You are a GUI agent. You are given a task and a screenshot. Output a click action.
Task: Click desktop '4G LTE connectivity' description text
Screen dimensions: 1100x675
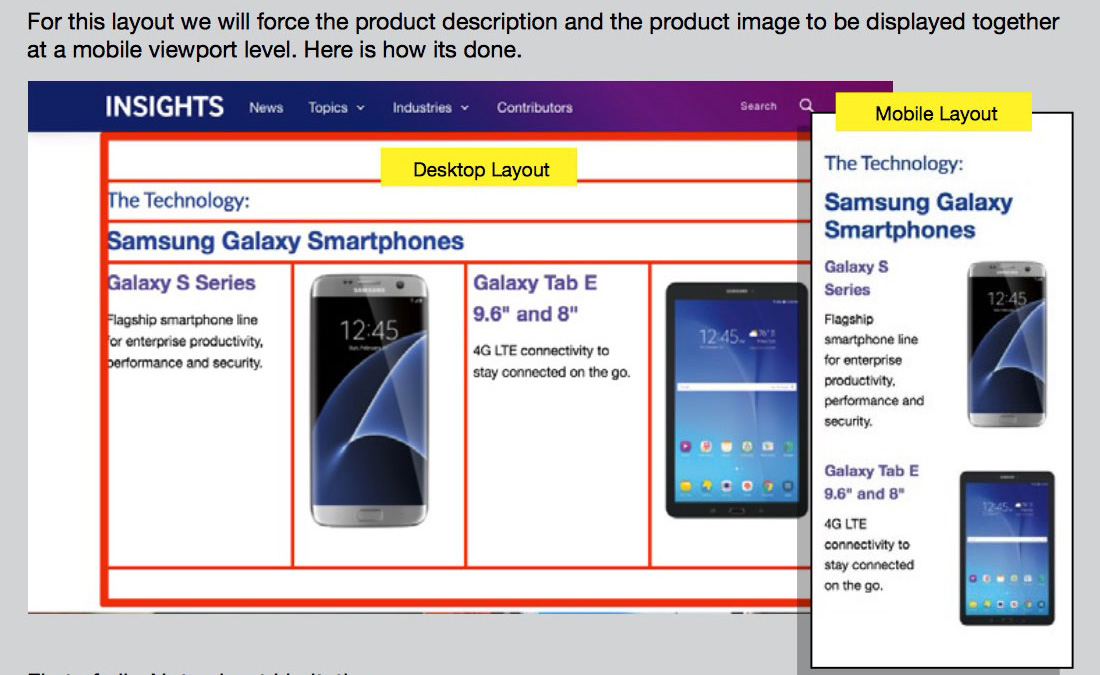551,361
